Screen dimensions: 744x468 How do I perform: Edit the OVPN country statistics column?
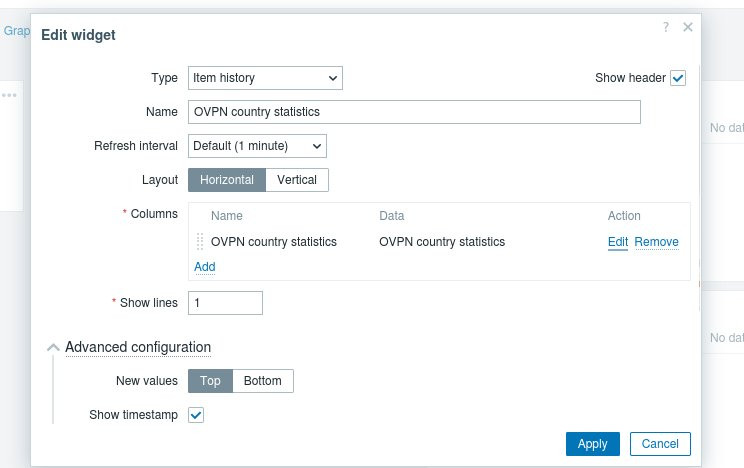coord(618,242)
